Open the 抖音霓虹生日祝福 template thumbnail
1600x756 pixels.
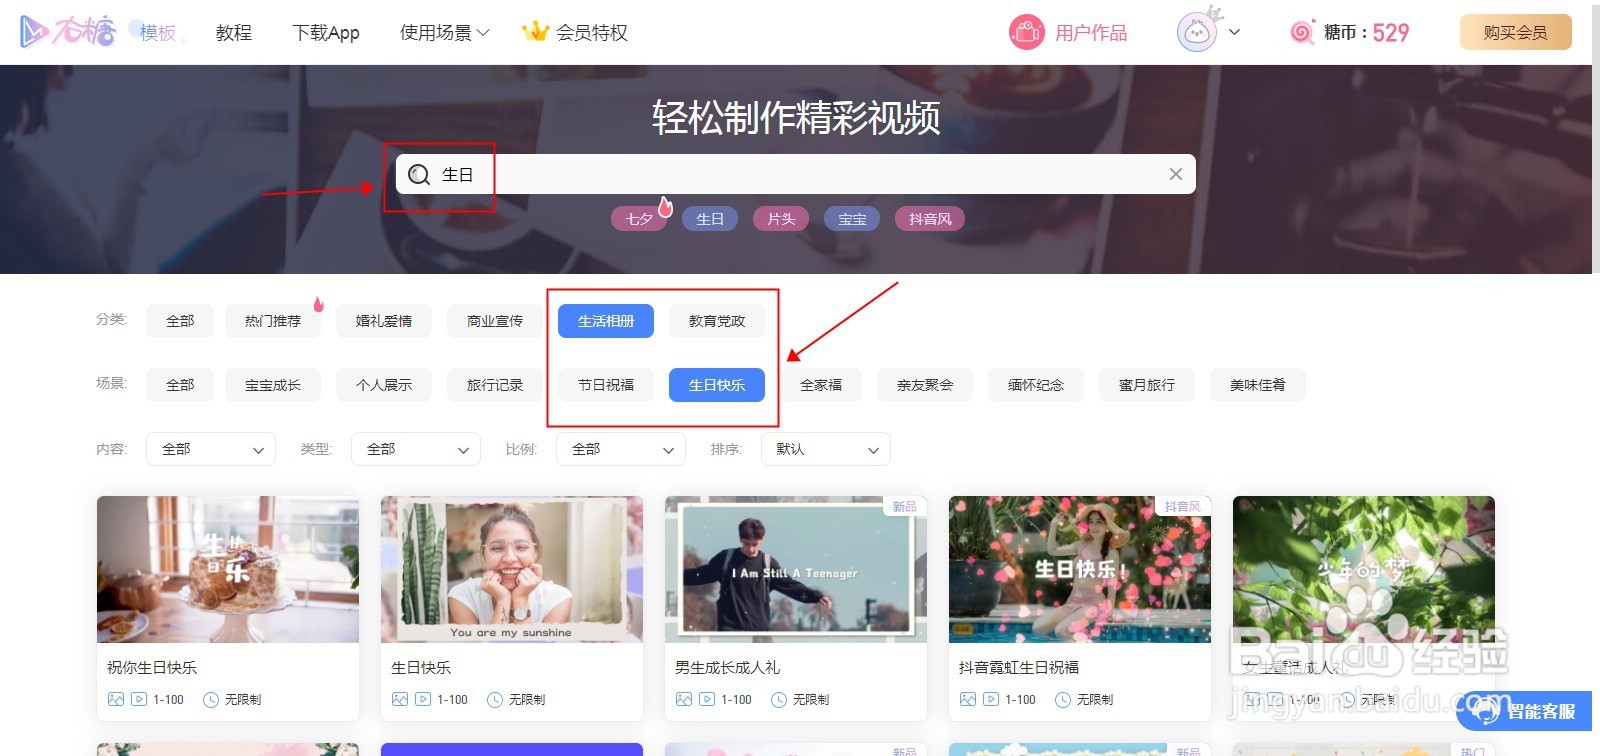[x=1080, y=569]
